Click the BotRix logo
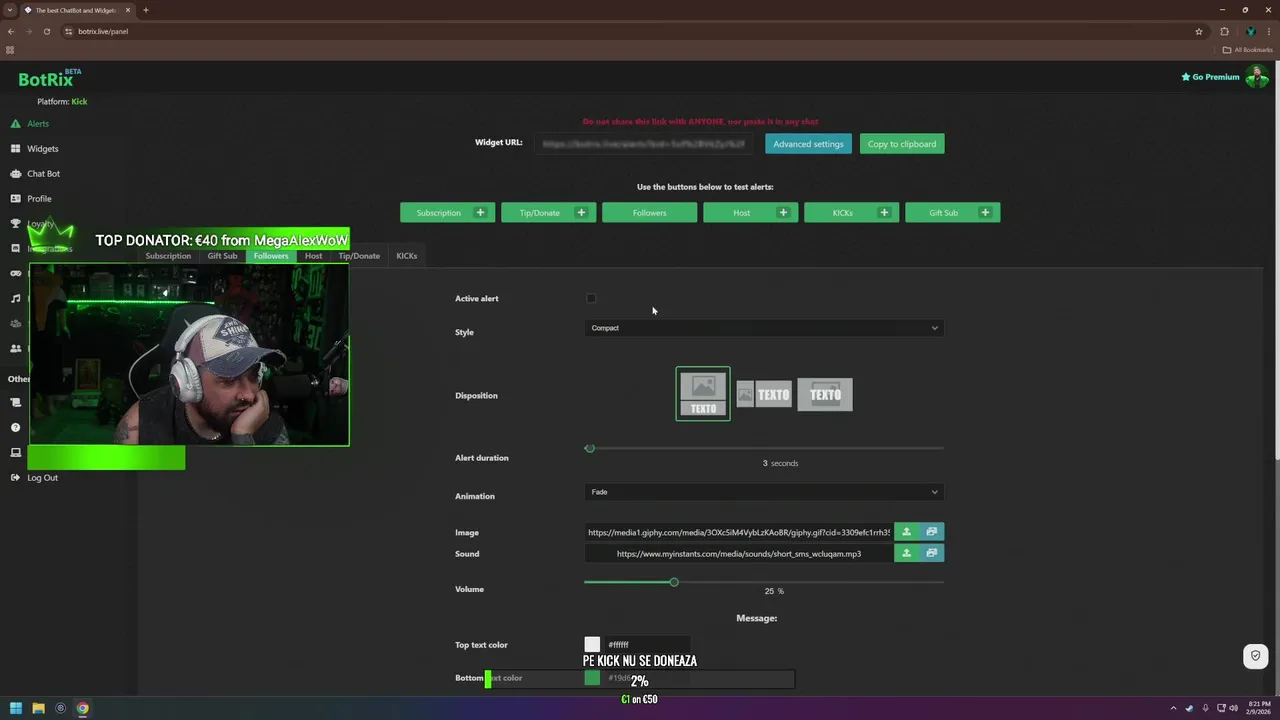Viewport: 1280px width, 720px height. [49, 79]
